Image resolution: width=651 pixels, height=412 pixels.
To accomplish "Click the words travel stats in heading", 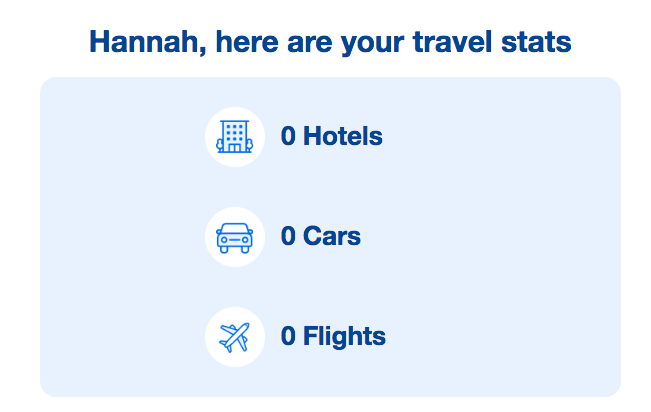I will point(492,42).
